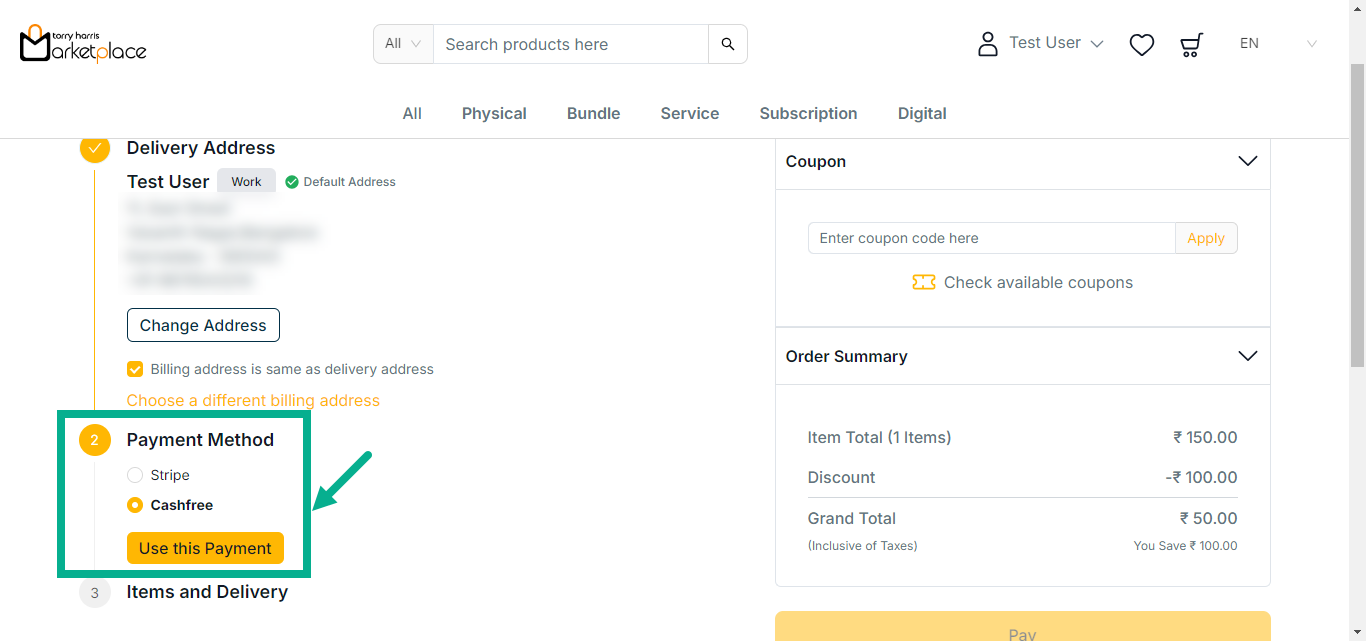Click the coupon ticket icon
Viewport: 1366px width, 641px height.
pyautogui.click(x=923, y=283)
